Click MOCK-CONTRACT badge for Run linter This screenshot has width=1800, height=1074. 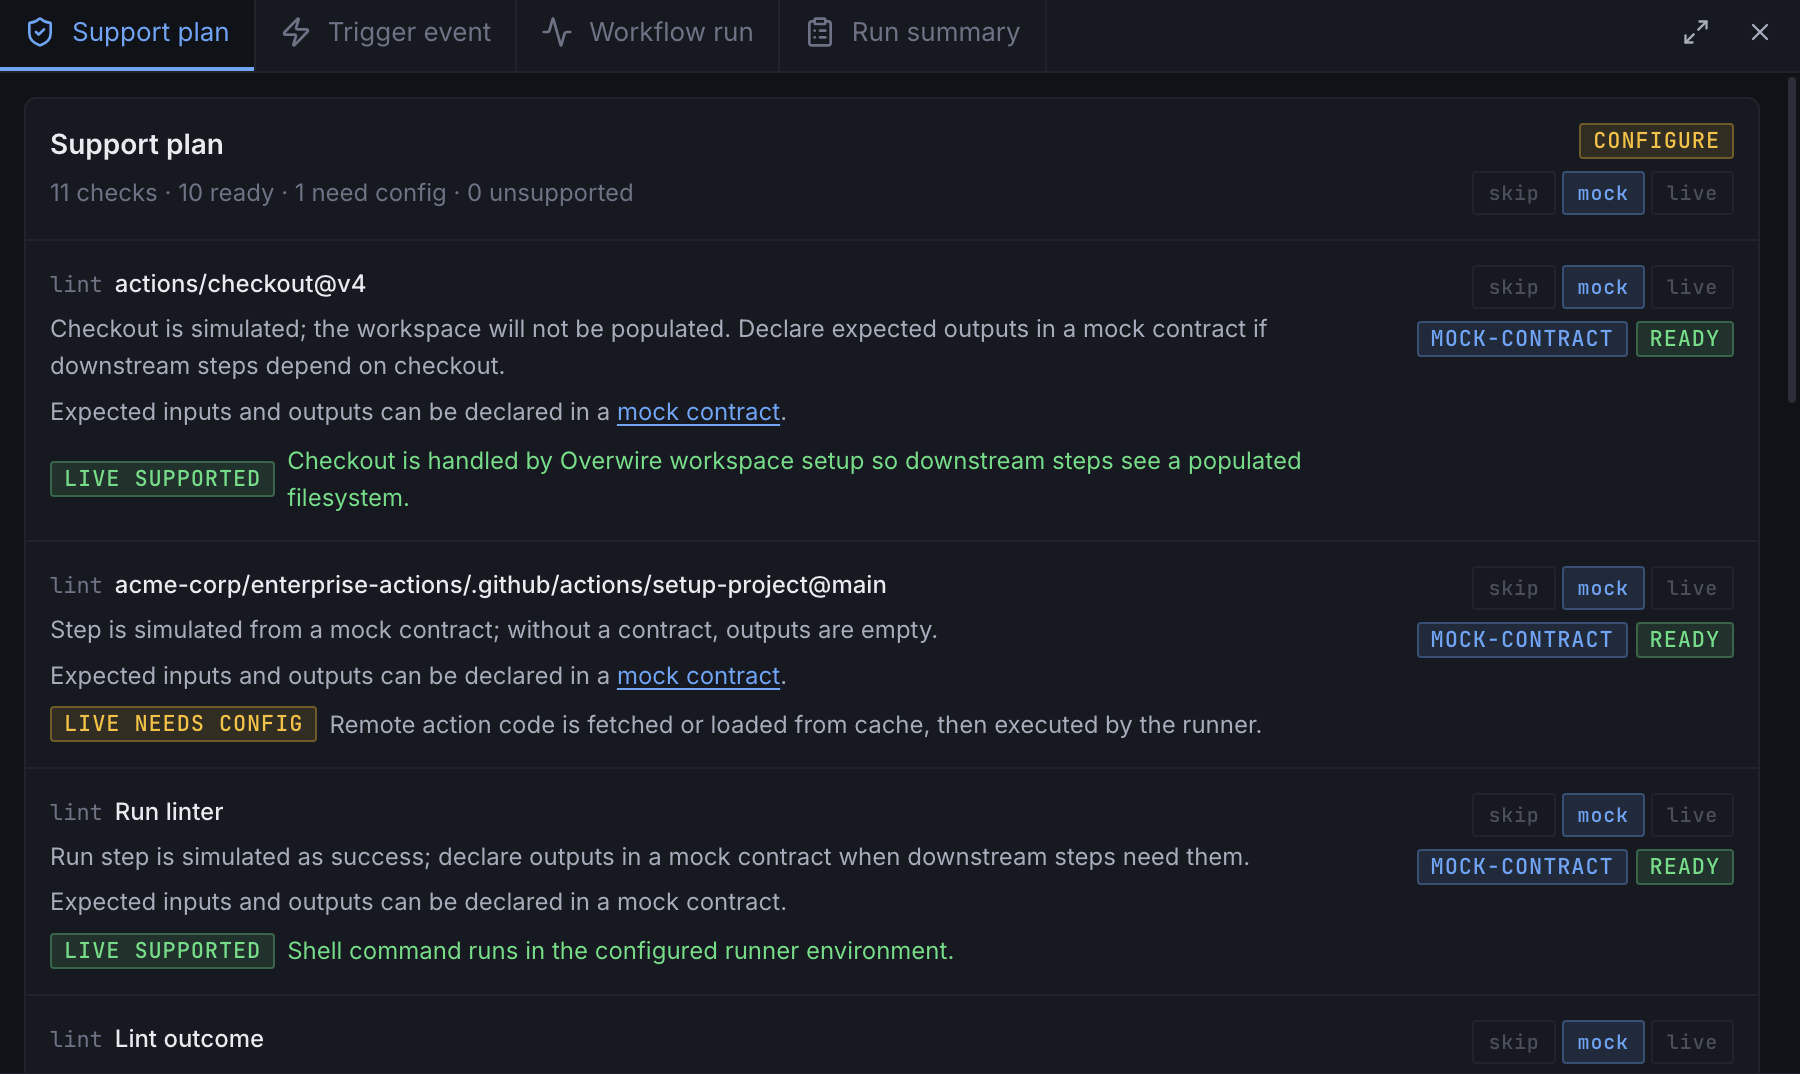[x=1522, y=867]
